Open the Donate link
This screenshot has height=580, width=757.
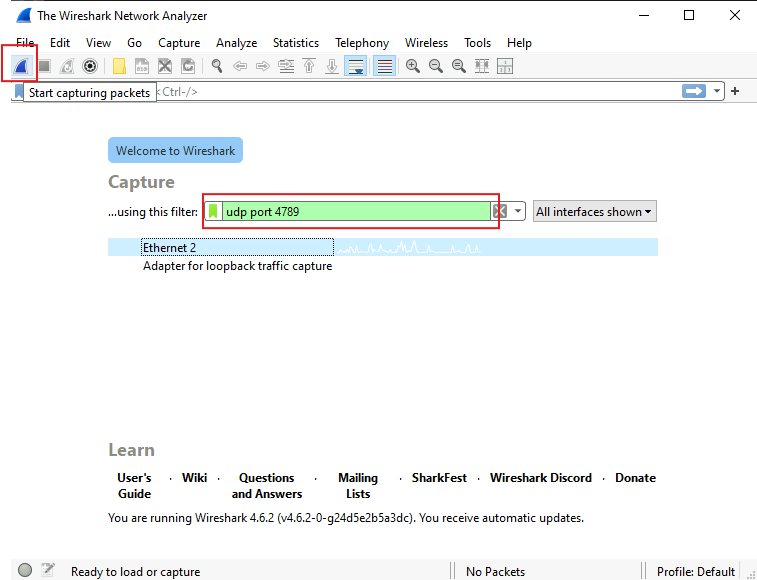(x=635, y=478)
